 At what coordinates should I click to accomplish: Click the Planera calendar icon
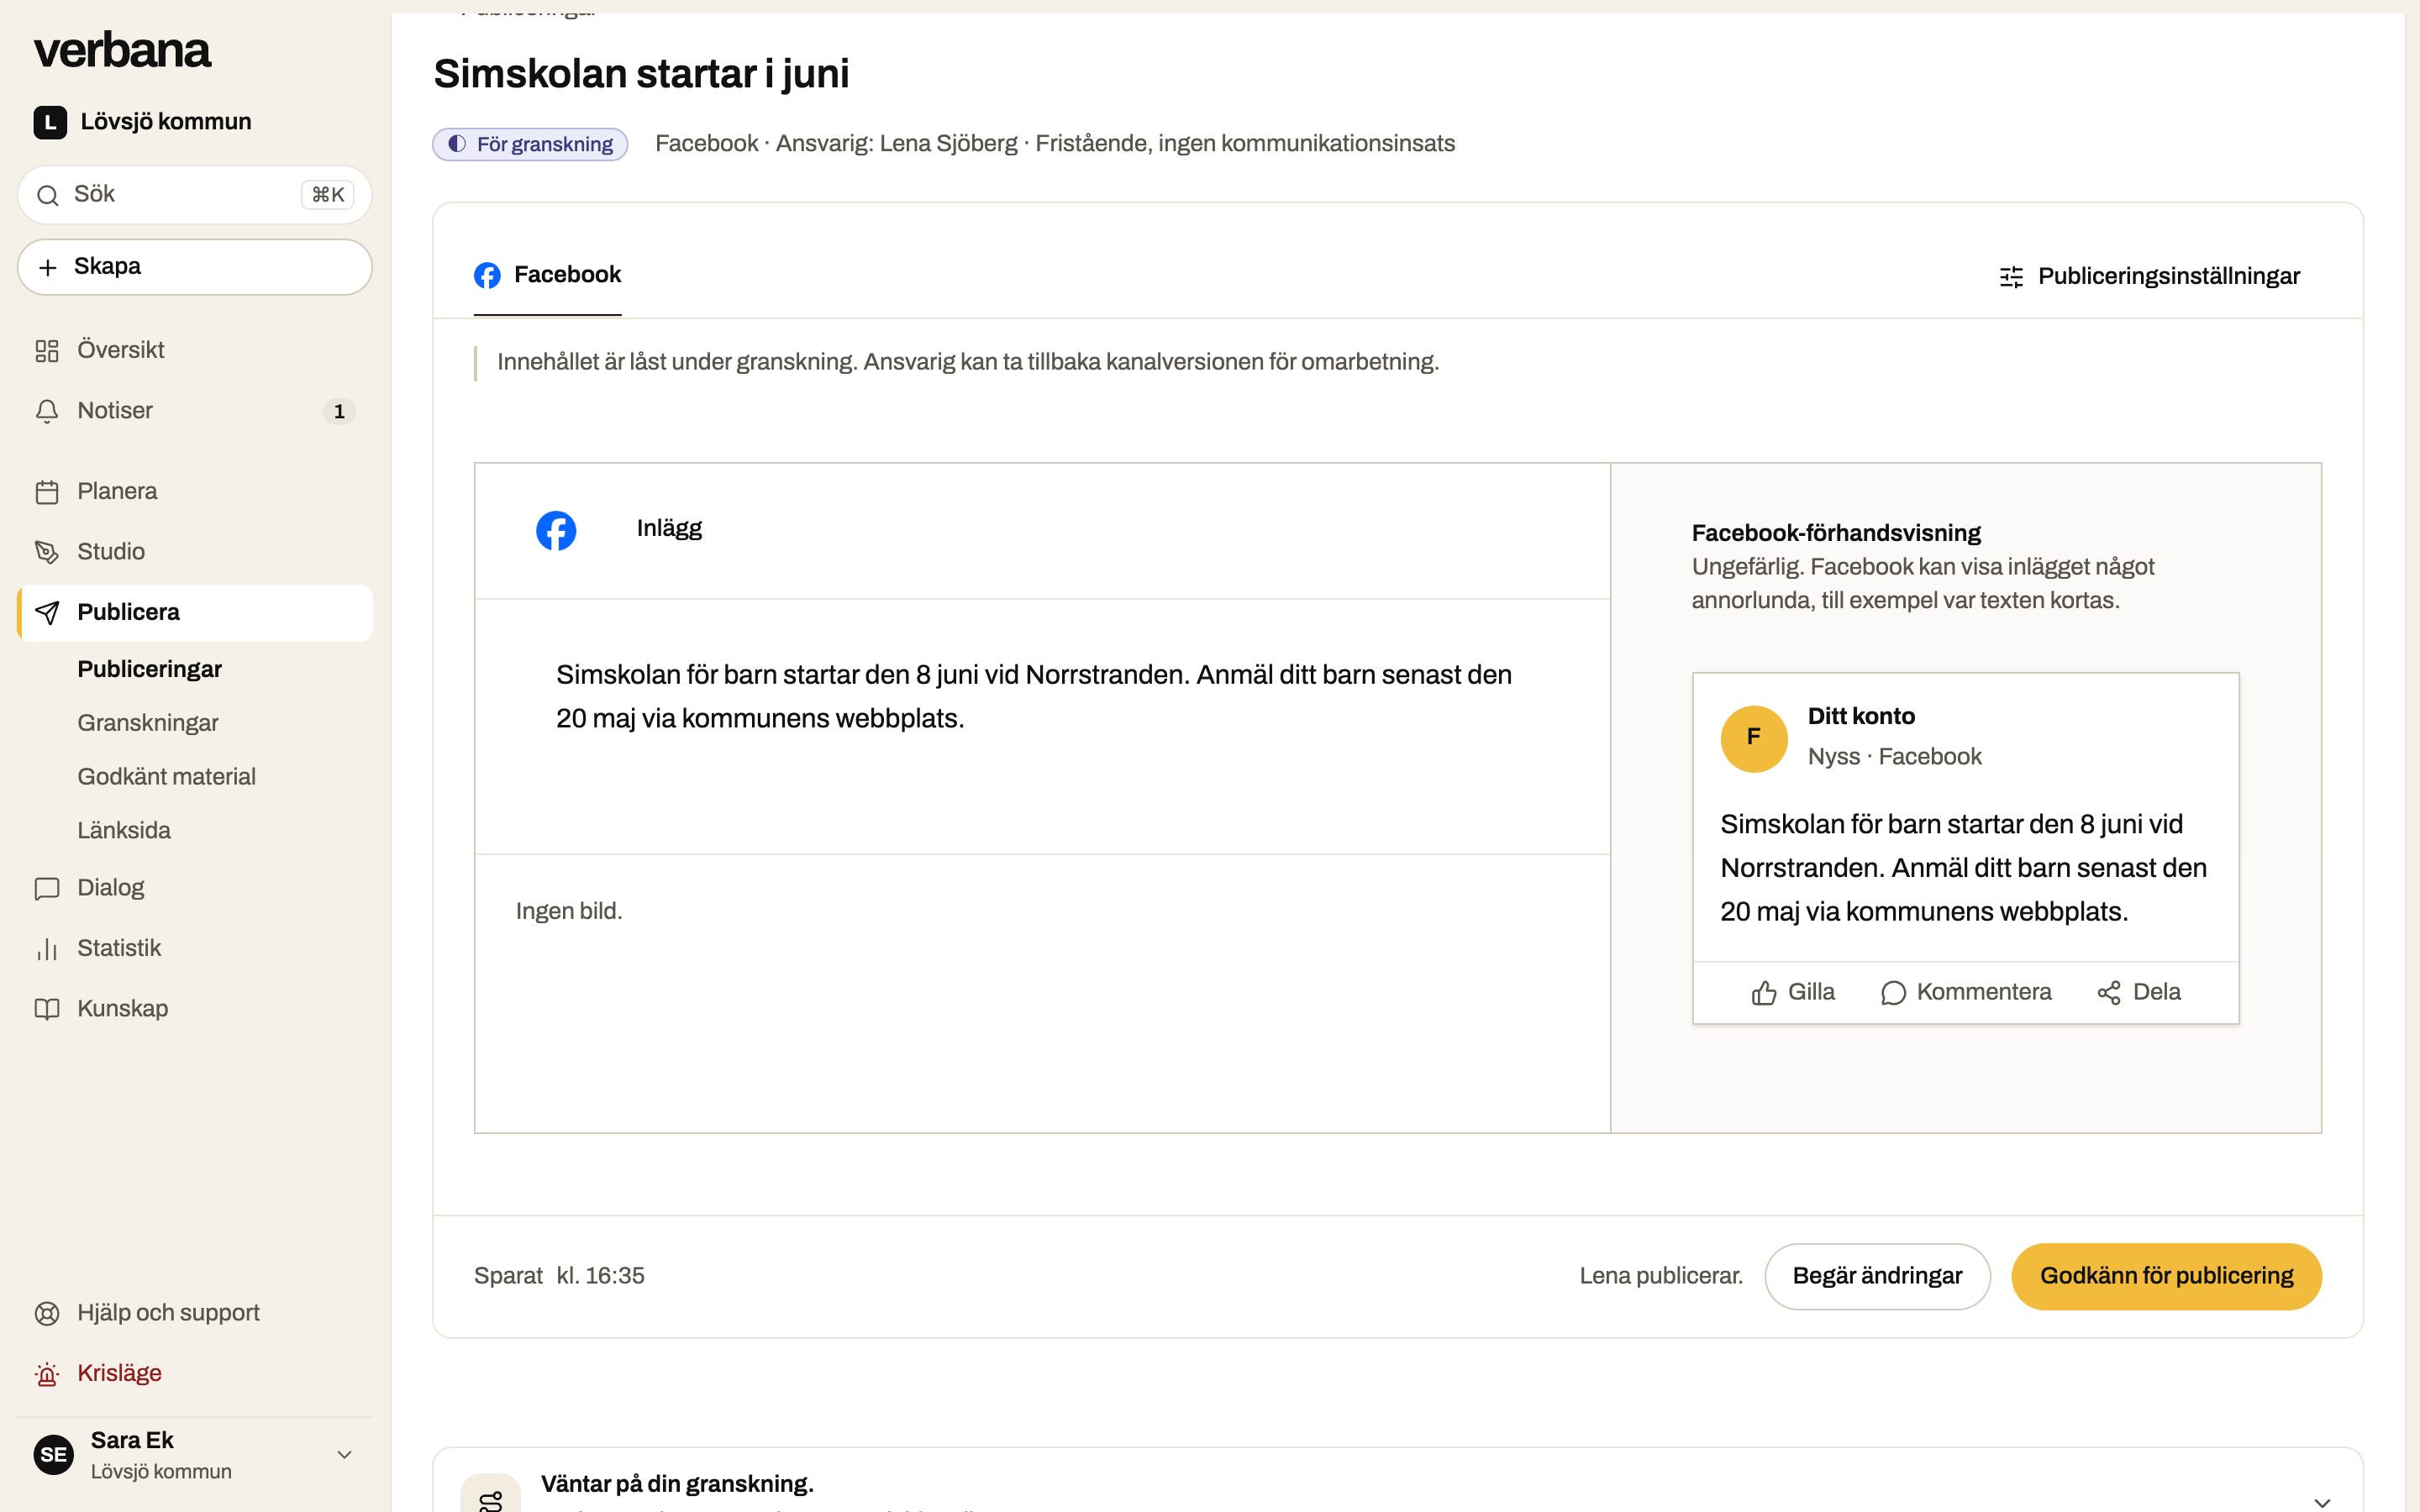click(47, 492)
